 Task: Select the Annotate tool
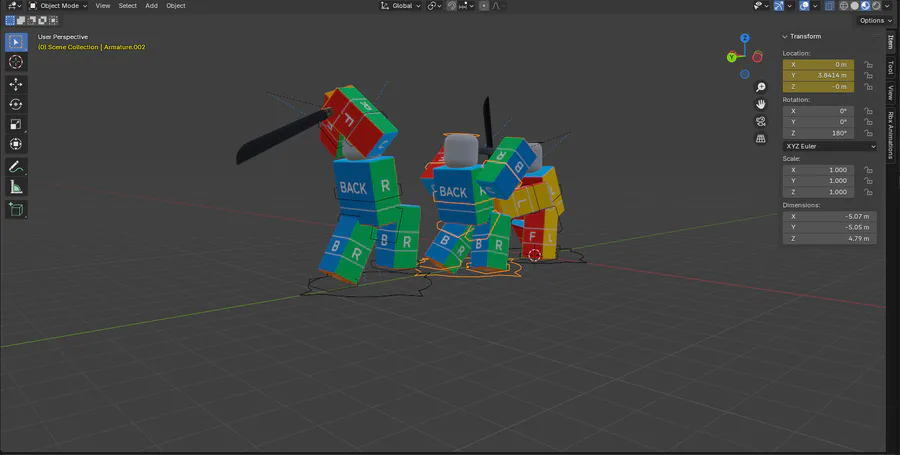(x=16, y=167)
